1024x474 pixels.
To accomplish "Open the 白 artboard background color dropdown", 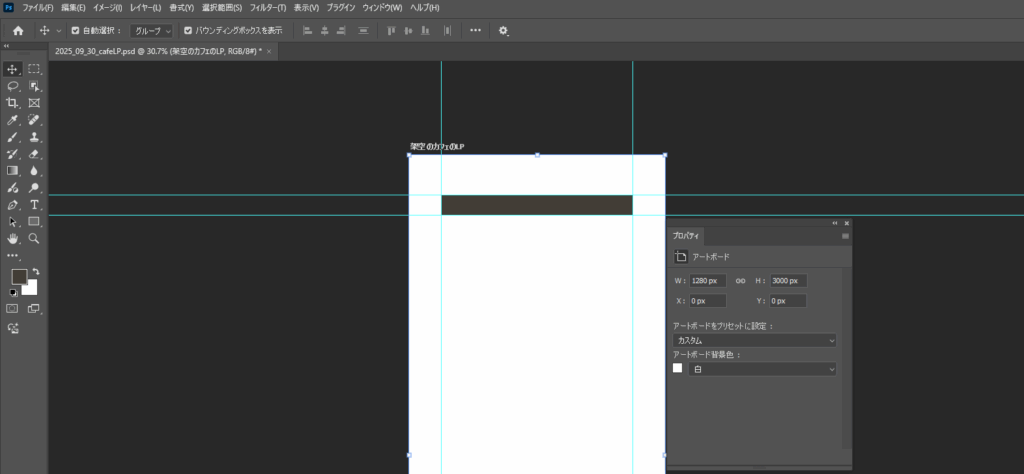I will (x=763, y=369).
